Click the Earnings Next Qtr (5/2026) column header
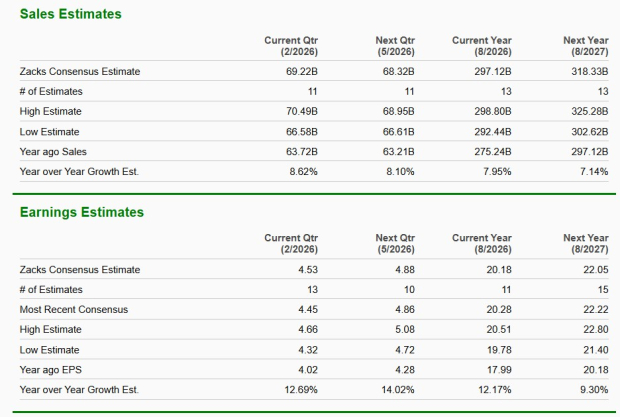620x417 pixels. tap(394, 243)
